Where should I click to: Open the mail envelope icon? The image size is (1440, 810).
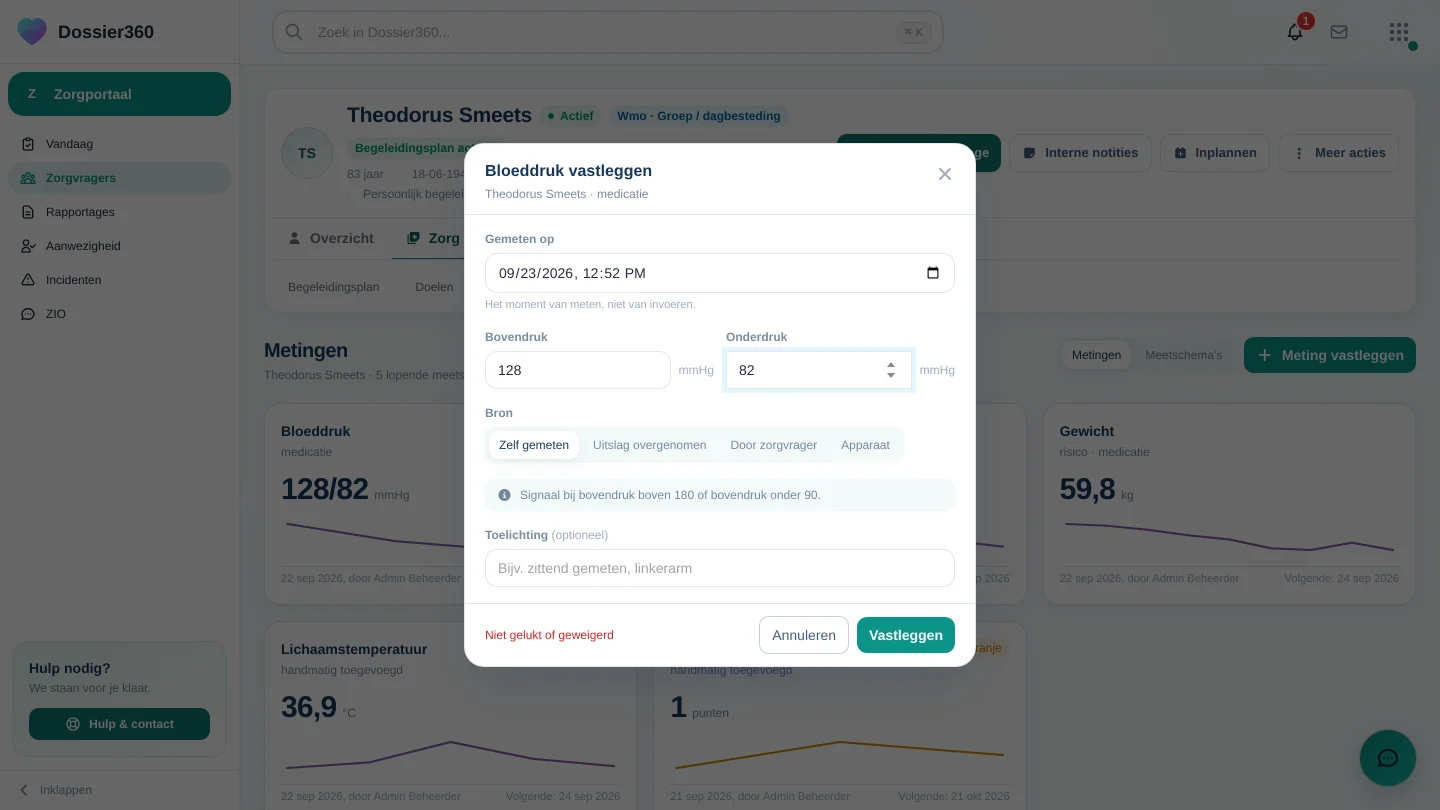coord(1339,32)
